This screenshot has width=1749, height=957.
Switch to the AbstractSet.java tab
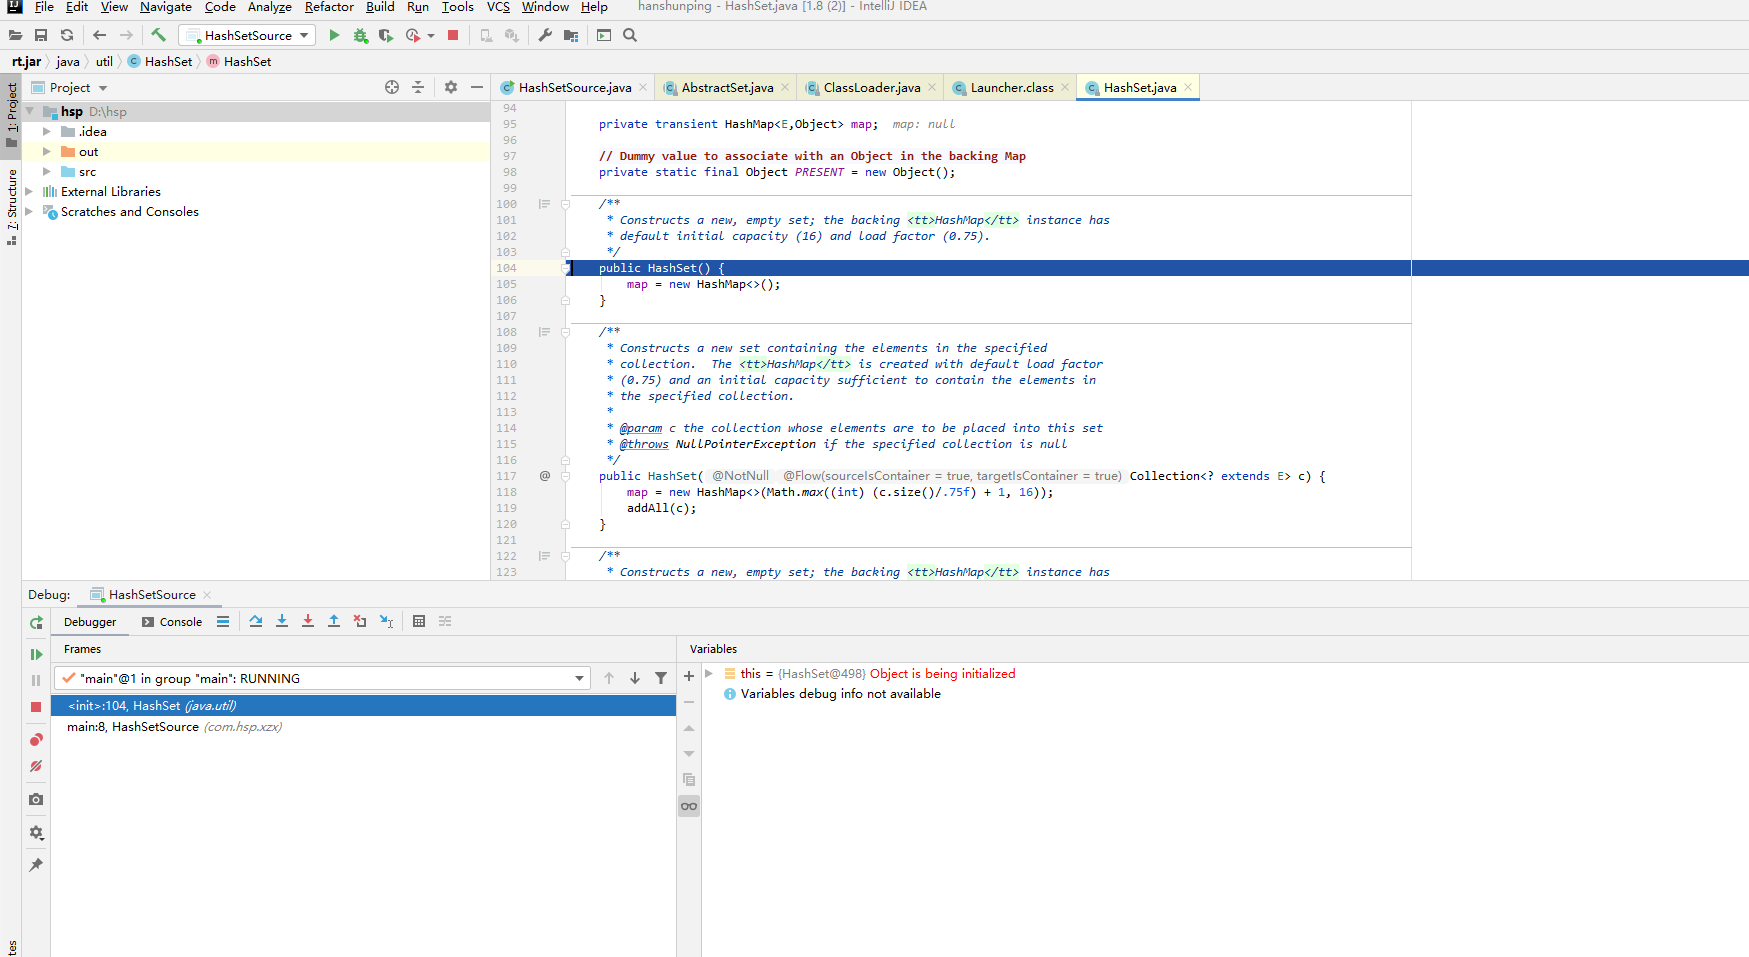(x=725, y=87)
